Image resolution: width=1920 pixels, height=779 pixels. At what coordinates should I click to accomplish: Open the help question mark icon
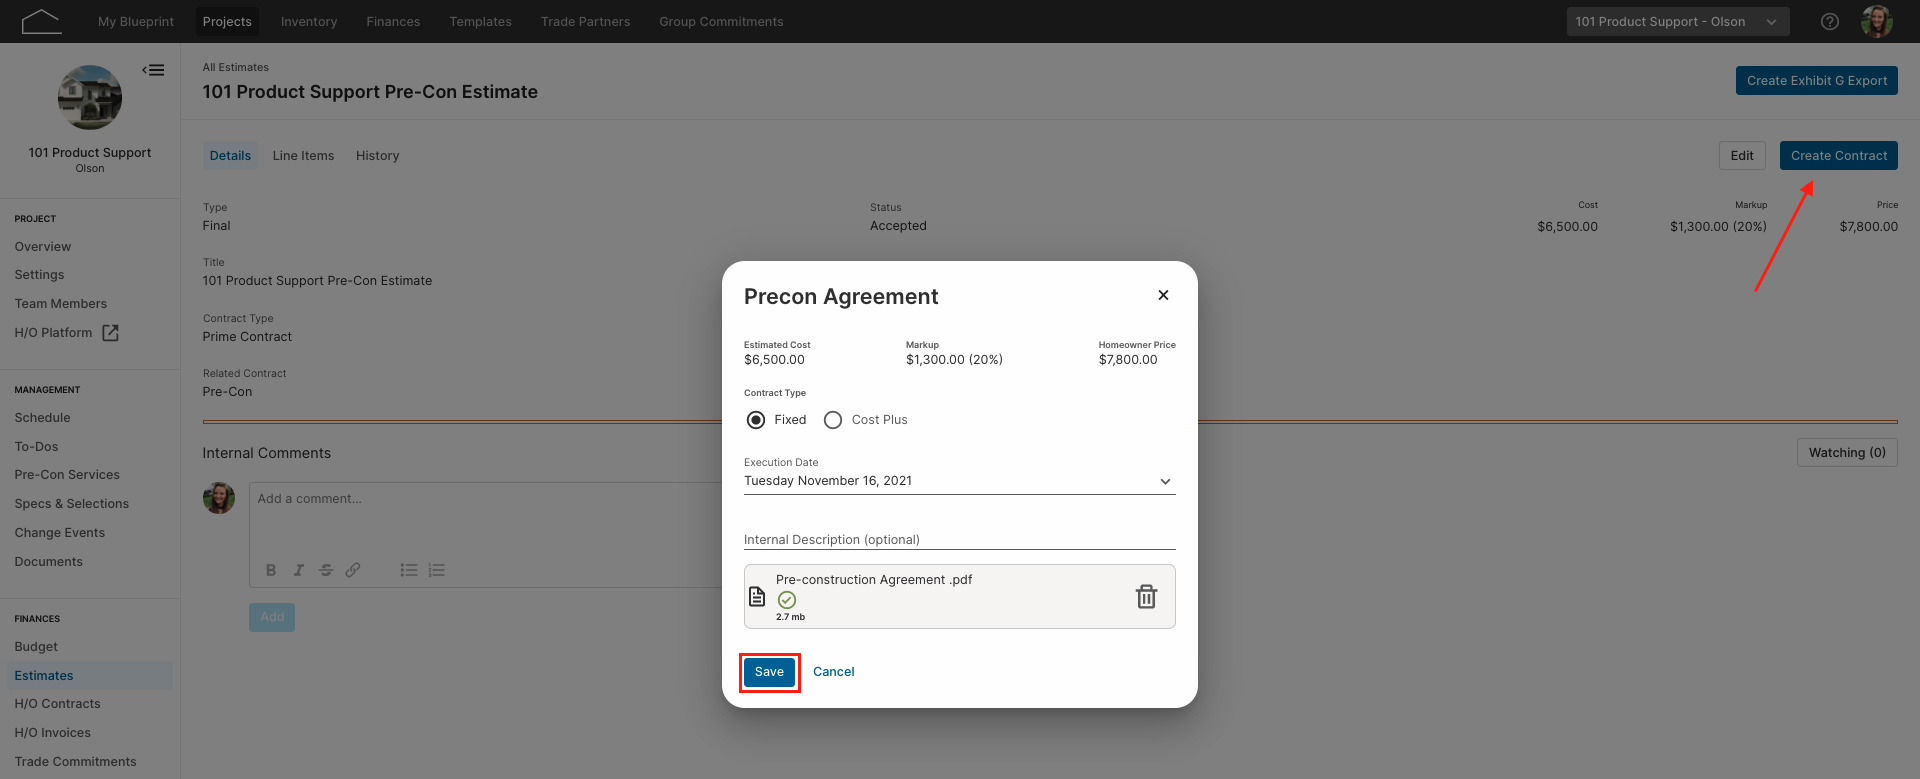coord(1830,21)
